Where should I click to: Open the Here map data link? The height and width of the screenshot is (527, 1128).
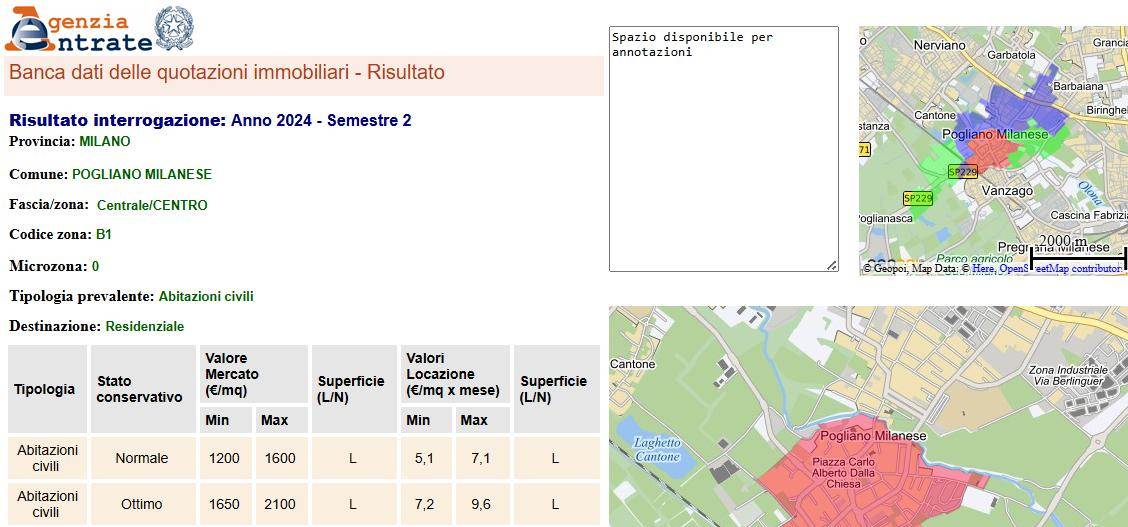tap(983, 269)
